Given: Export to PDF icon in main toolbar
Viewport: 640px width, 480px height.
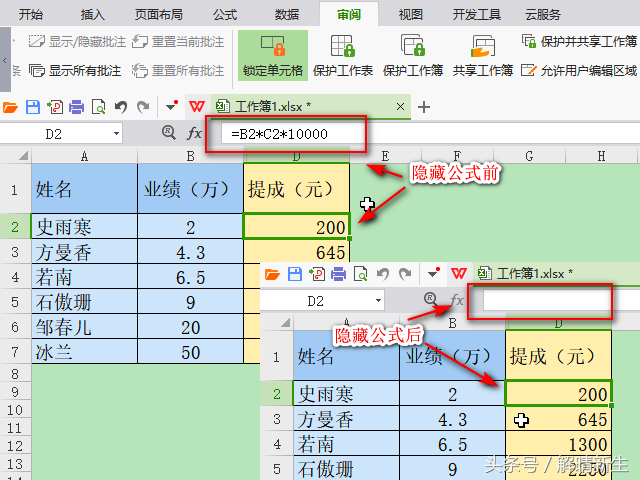Looking at the screenshot, I should coord(55,107).
